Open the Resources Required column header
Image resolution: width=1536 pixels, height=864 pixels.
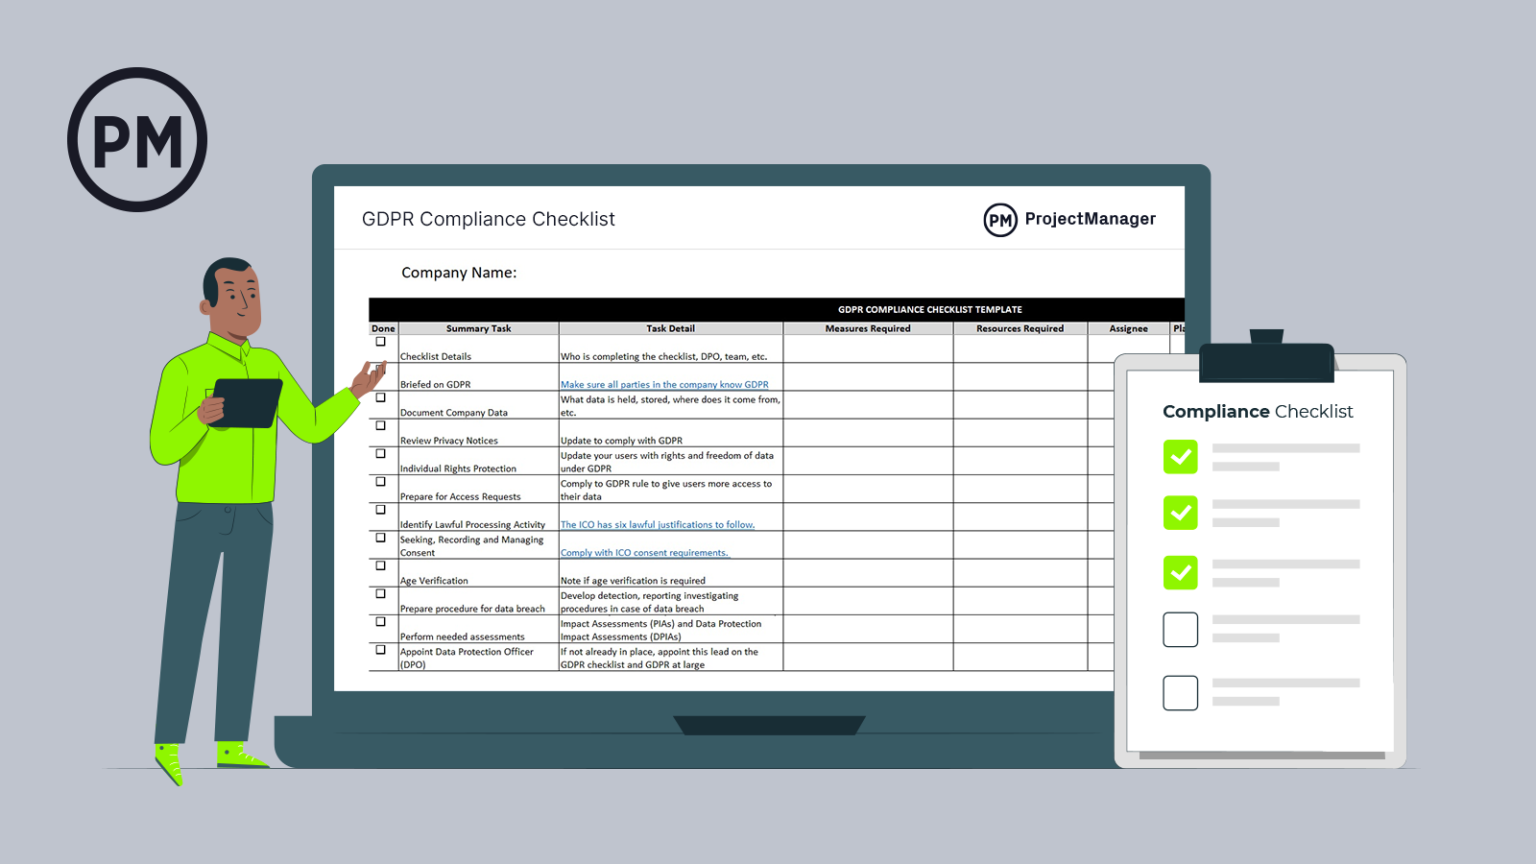coord(1020,327)
